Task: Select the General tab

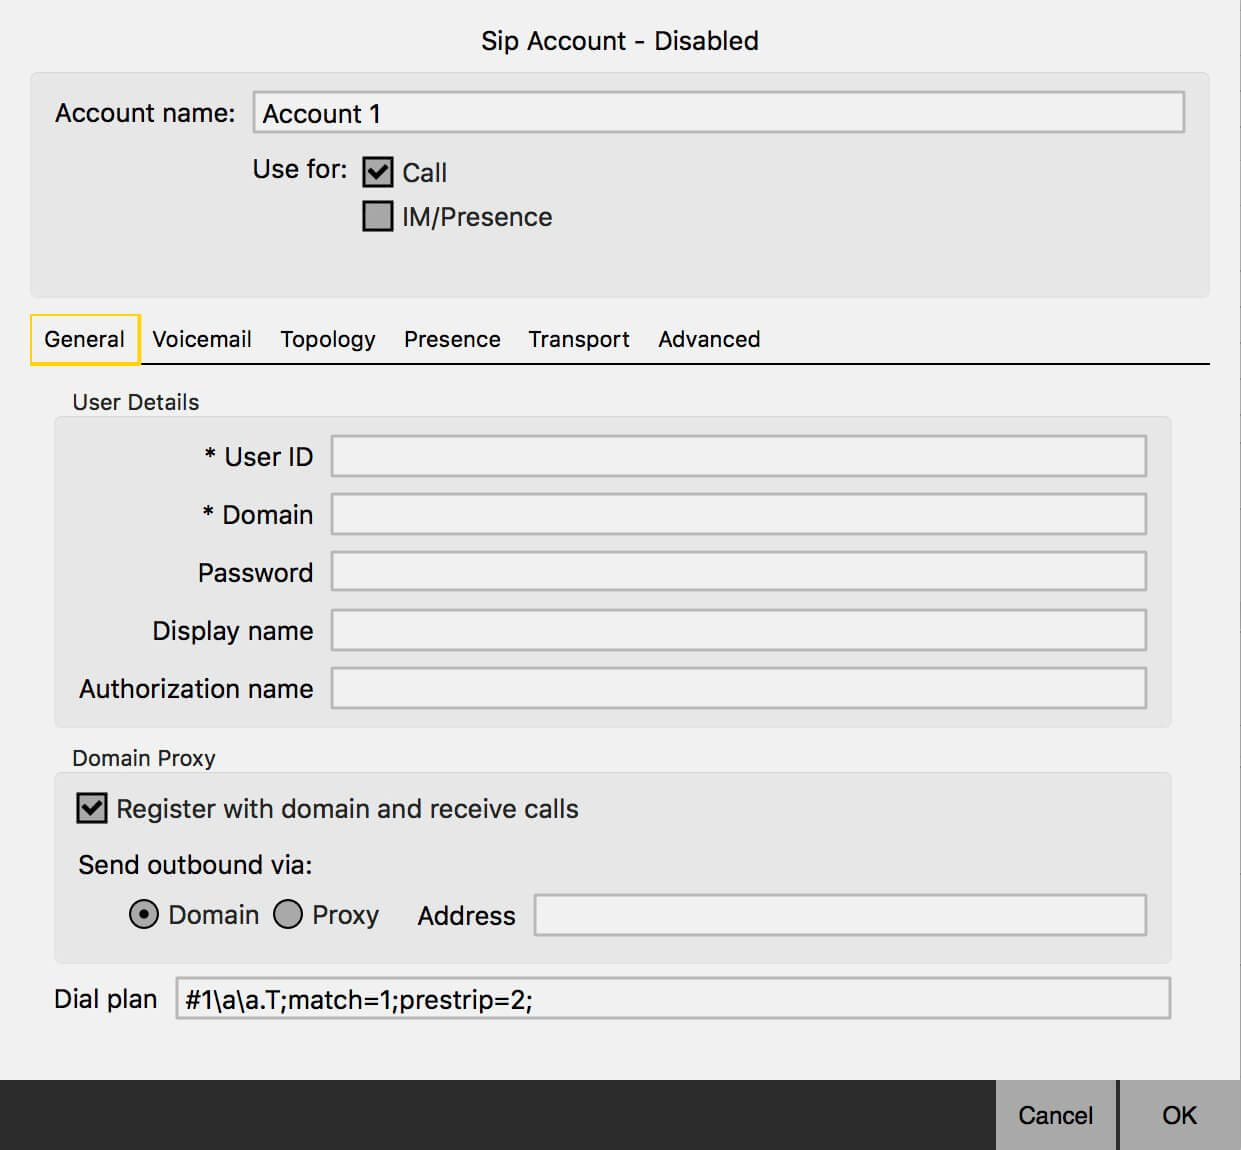Action: click(x=83, y=339)
